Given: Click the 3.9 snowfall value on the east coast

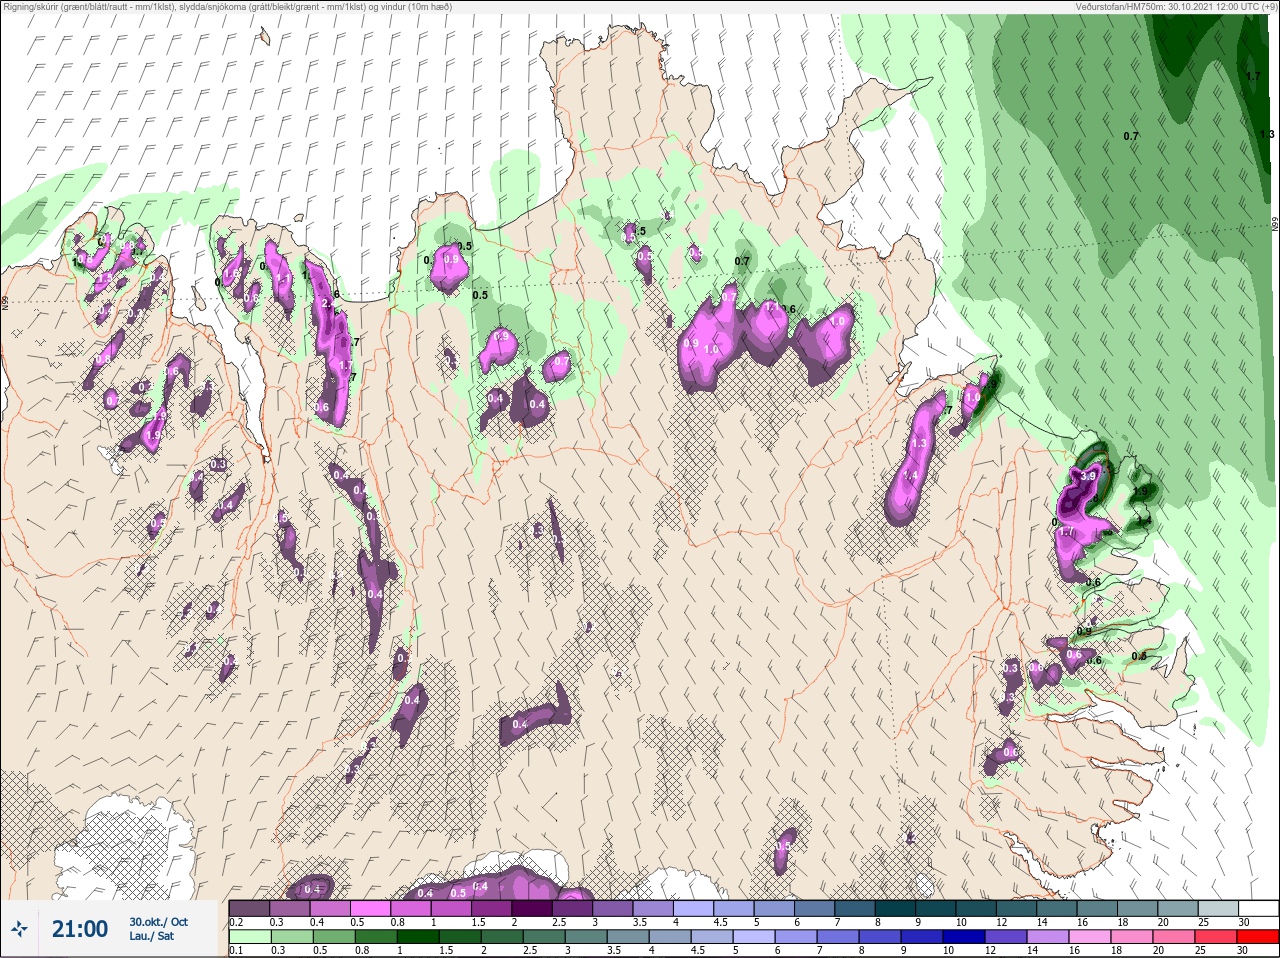Looking at the screenshot, I should tap(1089, 477).
